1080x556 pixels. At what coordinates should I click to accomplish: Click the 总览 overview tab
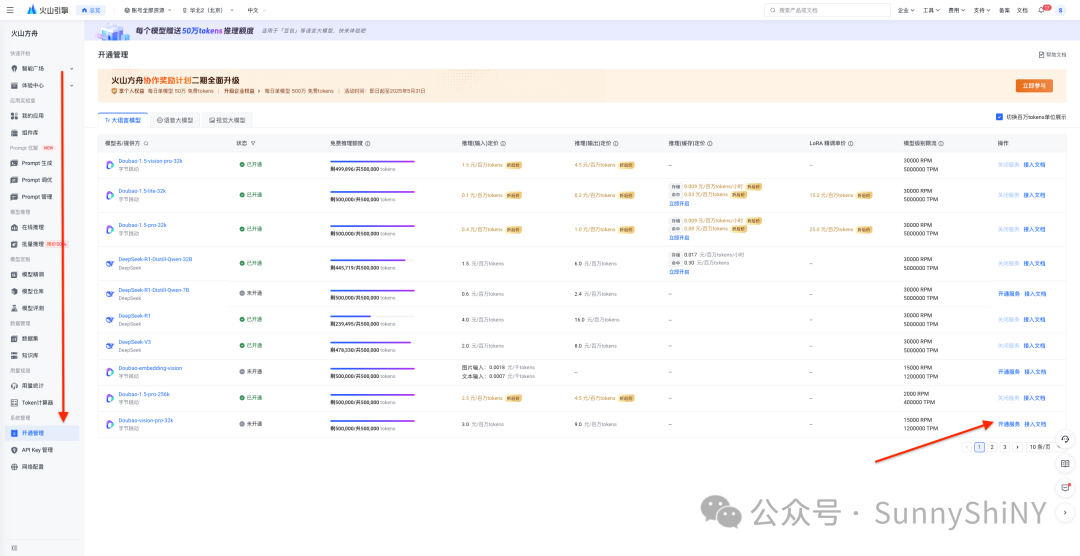90,10
